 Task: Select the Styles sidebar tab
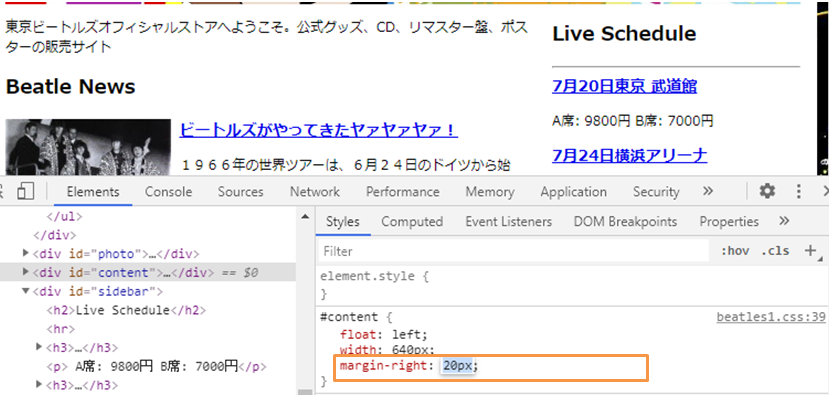[343, 221]
